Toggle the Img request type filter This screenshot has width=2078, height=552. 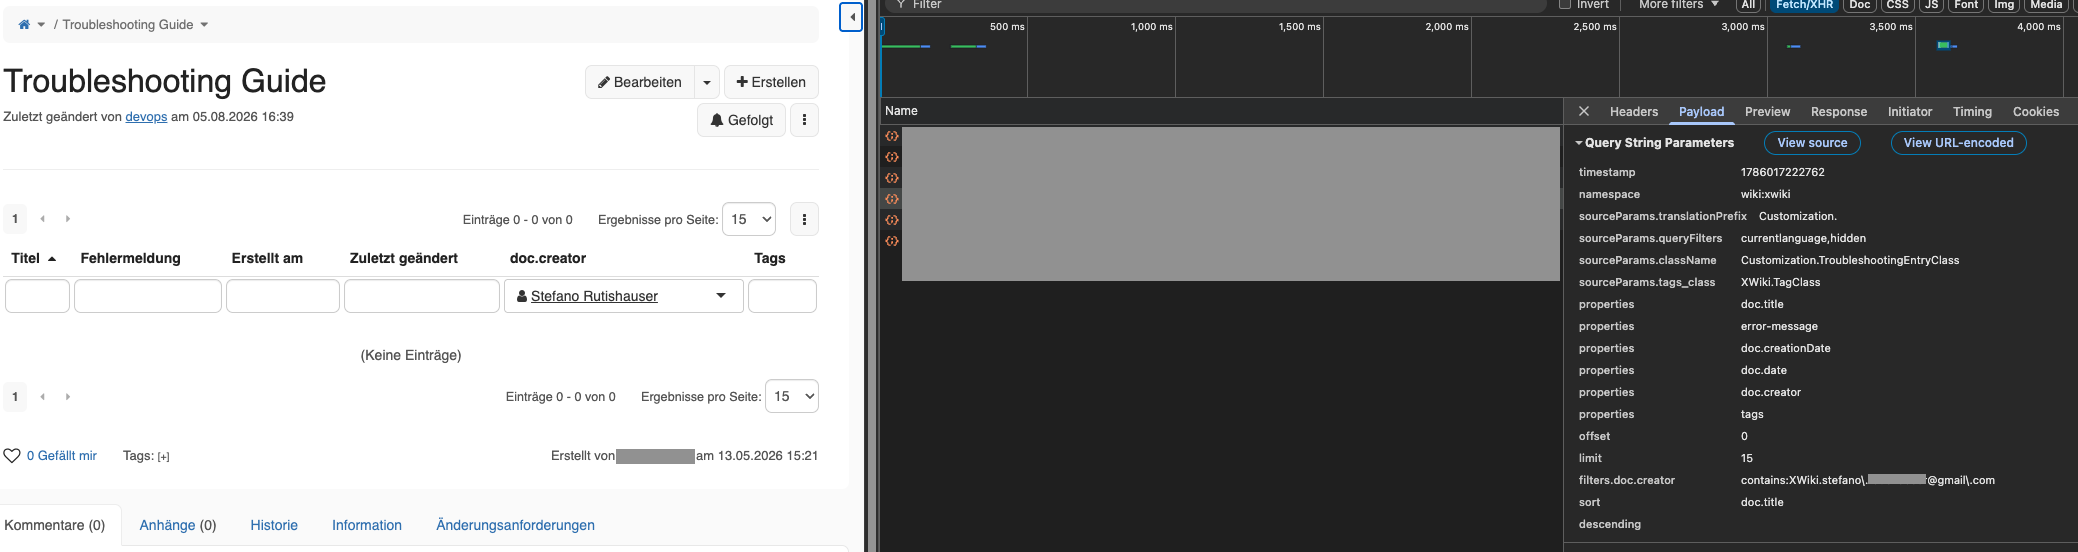tap(2004, 5)
